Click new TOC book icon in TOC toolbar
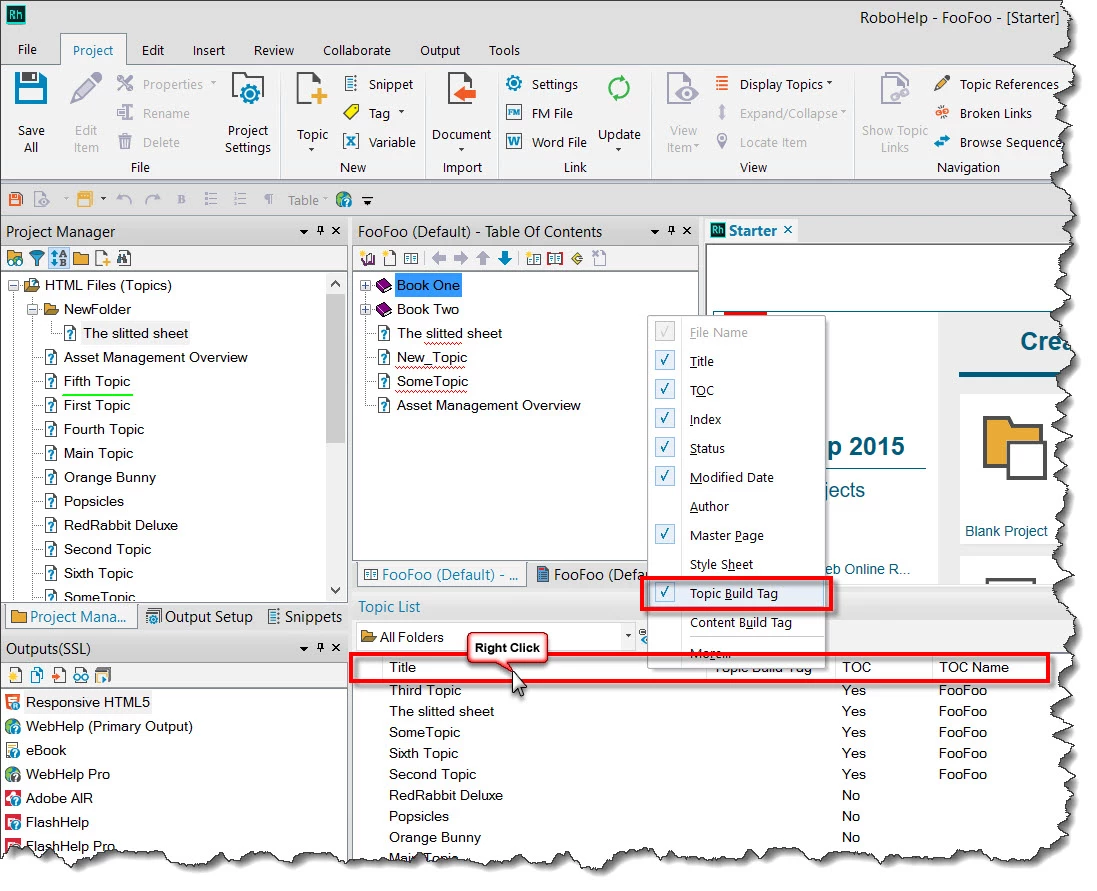 pos(368,259)
